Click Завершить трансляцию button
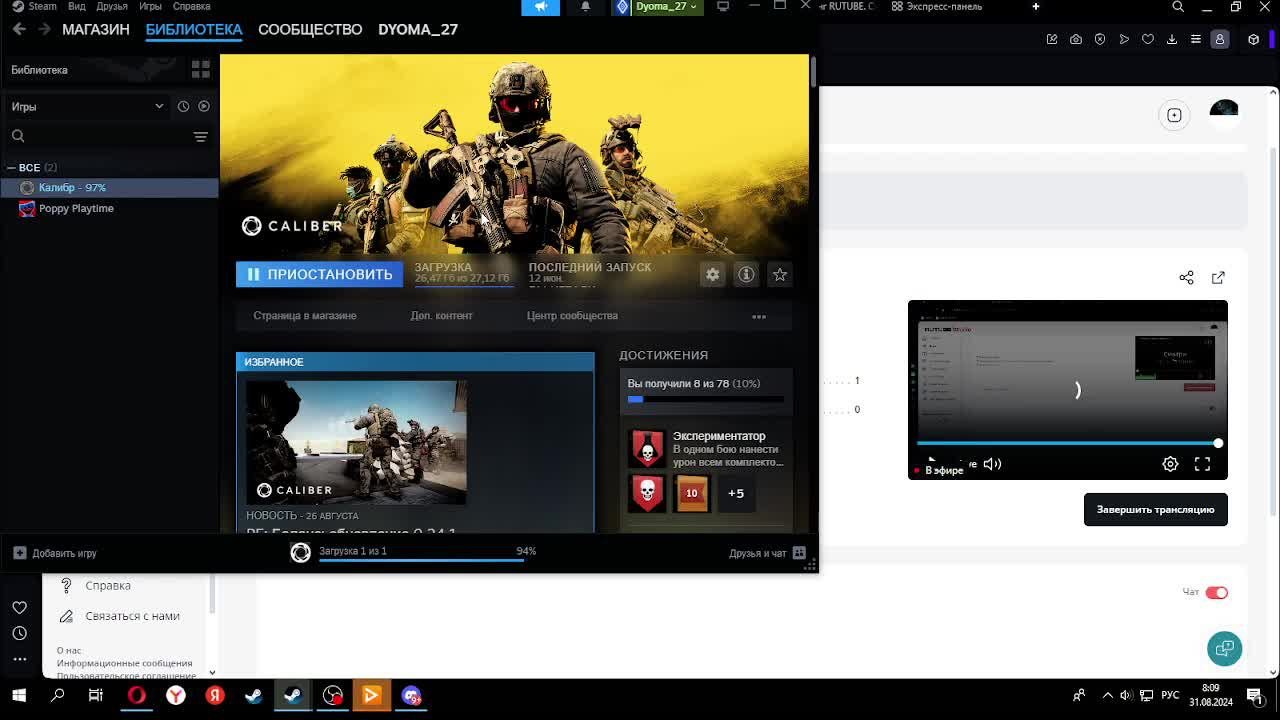 [x=1156, y=509]
